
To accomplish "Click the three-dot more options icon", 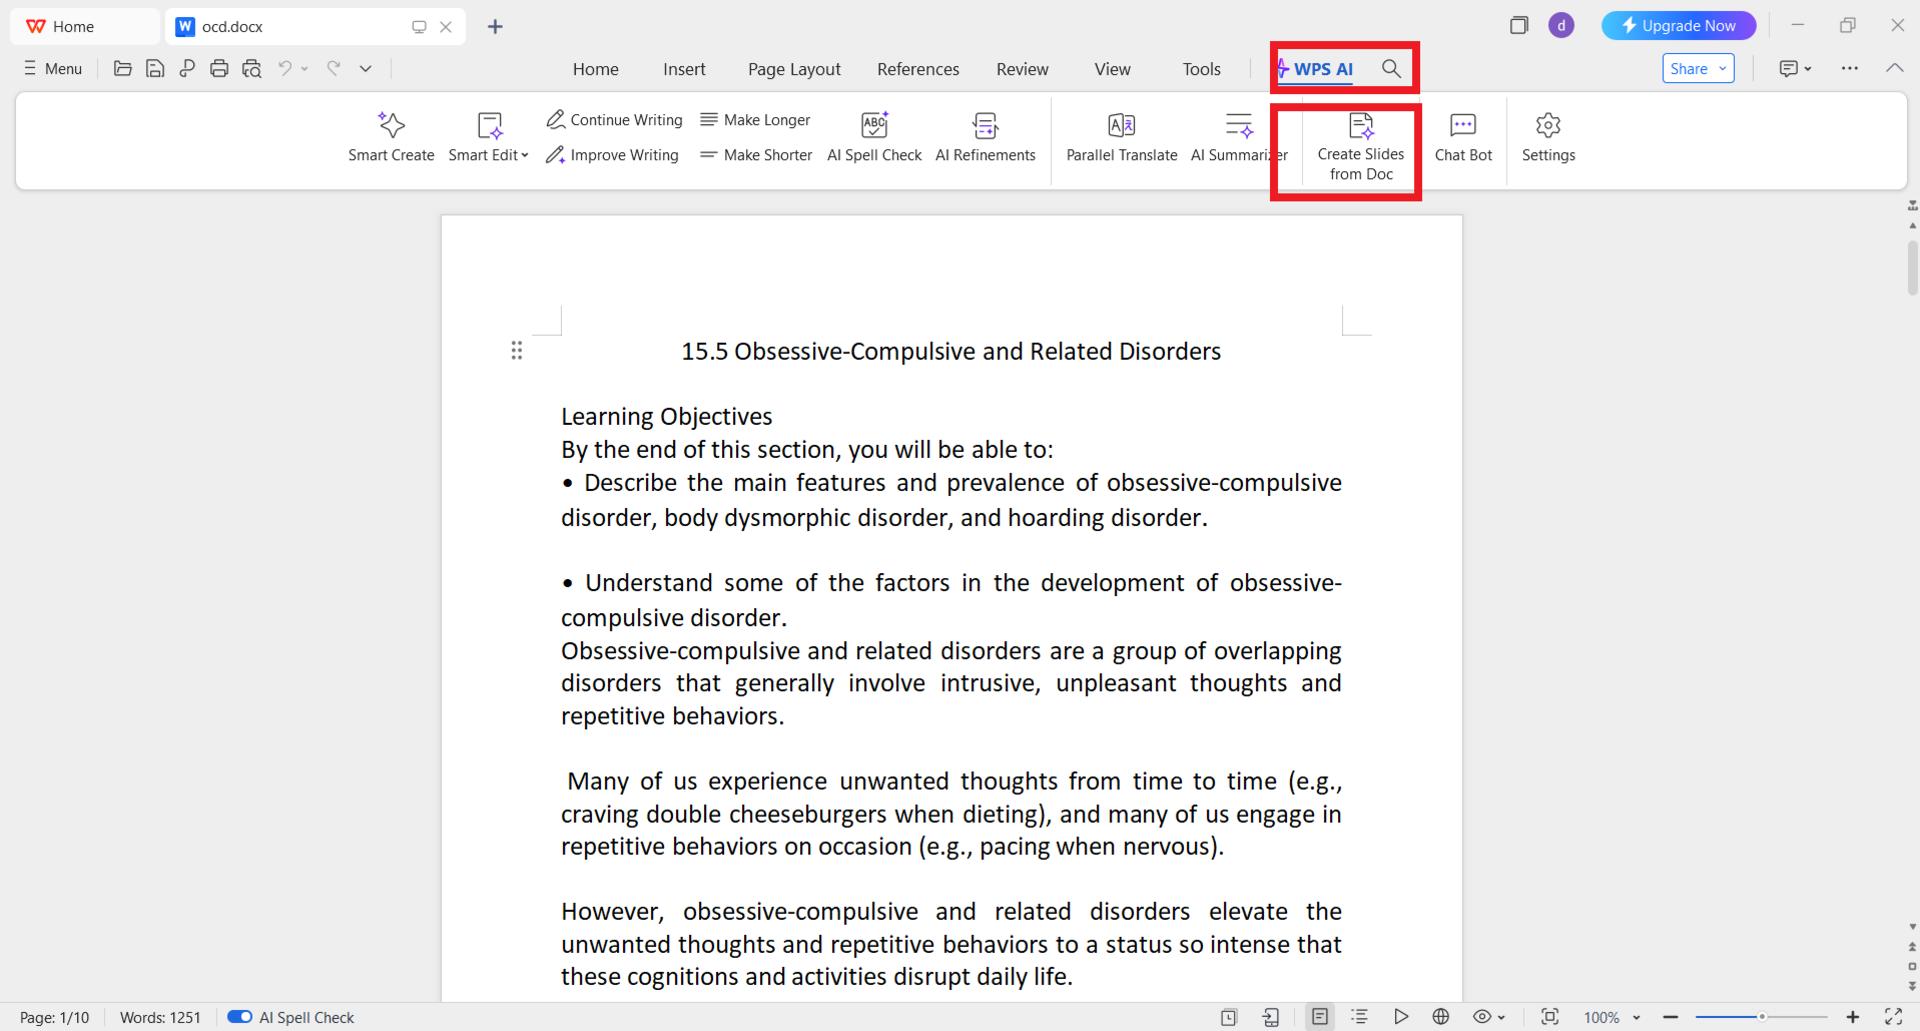I will pos(1850,68).
